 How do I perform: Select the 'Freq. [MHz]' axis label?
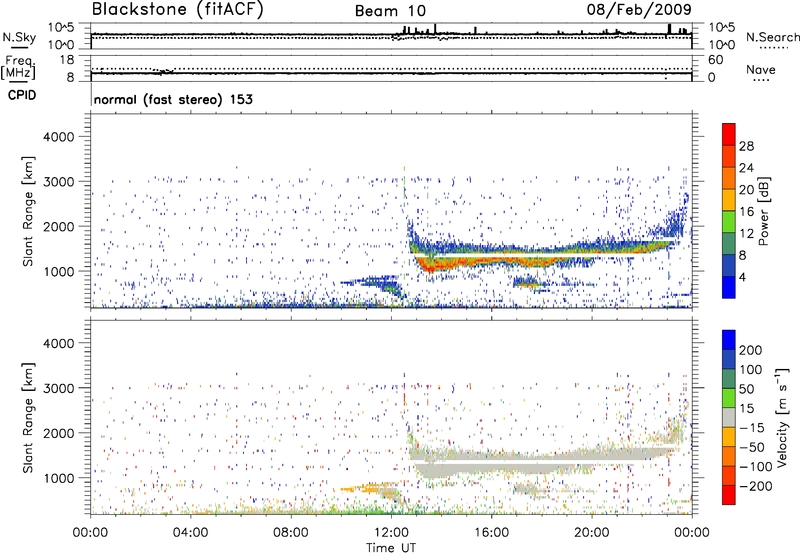pos(18,68)
